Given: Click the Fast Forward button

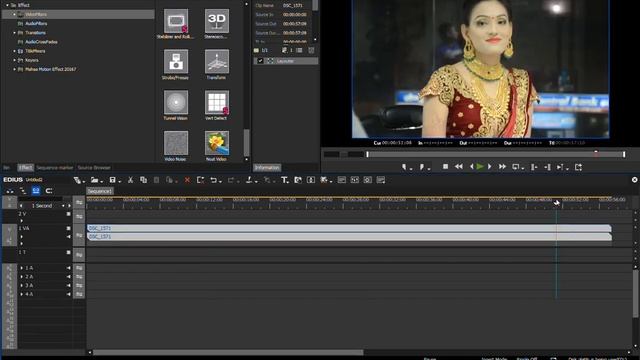Looking at the screenshot, I should click(502, 167).
